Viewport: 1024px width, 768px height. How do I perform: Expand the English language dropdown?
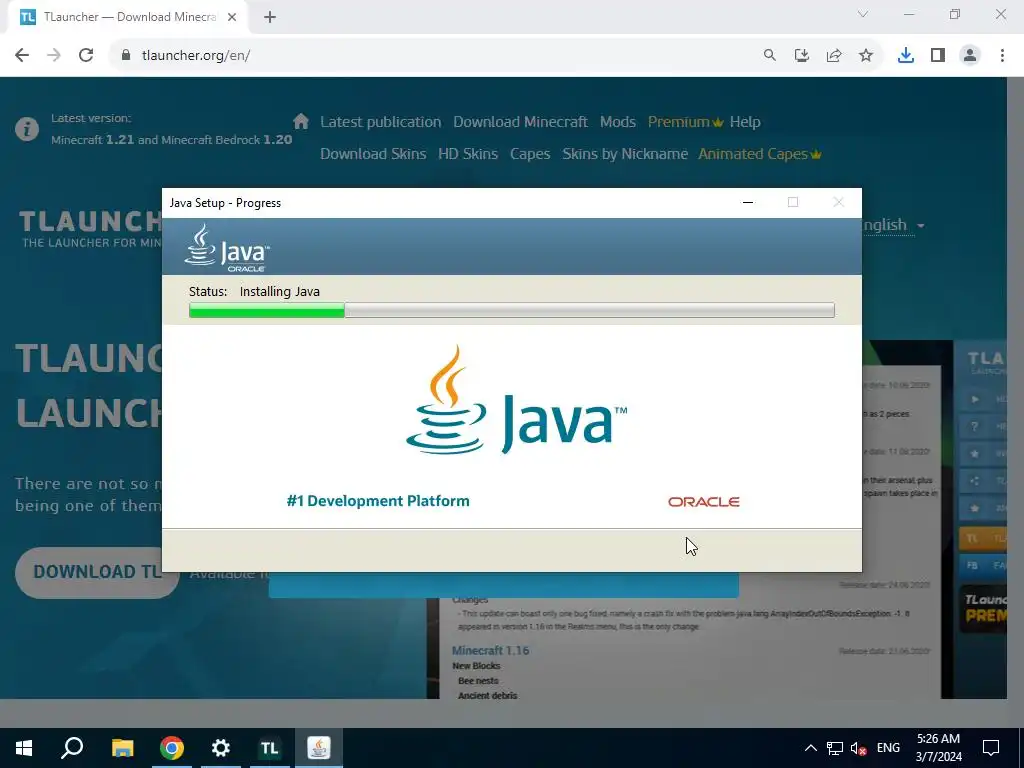(893, 225)
